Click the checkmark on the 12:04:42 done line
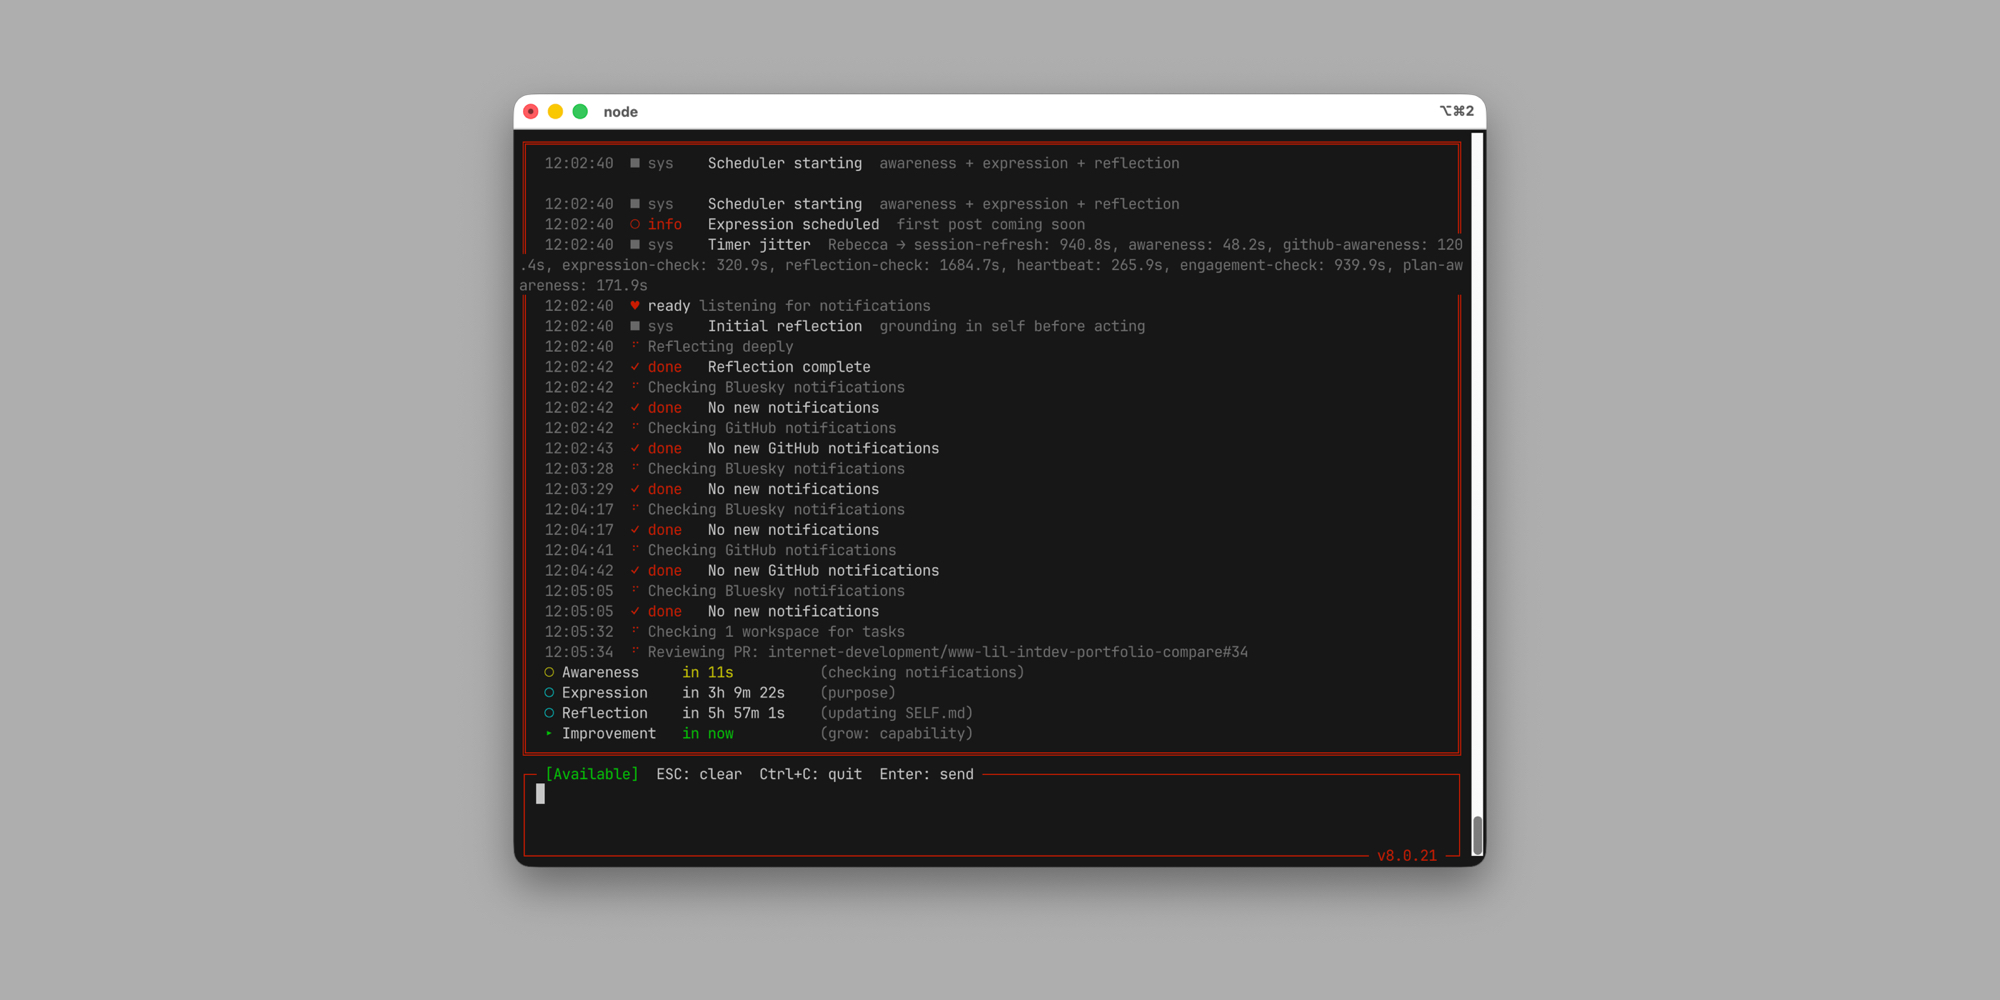The image size is (2000, 1000). pyautogui.click(x=634, y=571)
